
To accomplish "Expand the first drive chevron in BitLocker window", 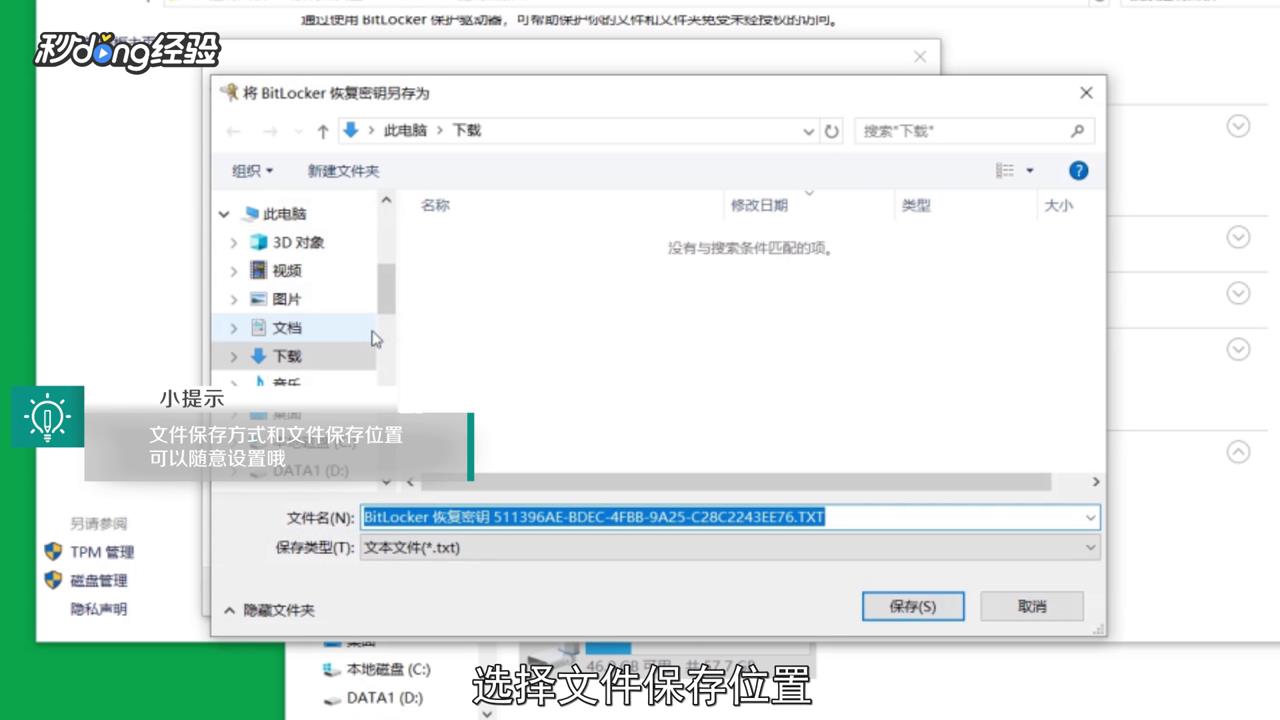I will point(1238,126).
